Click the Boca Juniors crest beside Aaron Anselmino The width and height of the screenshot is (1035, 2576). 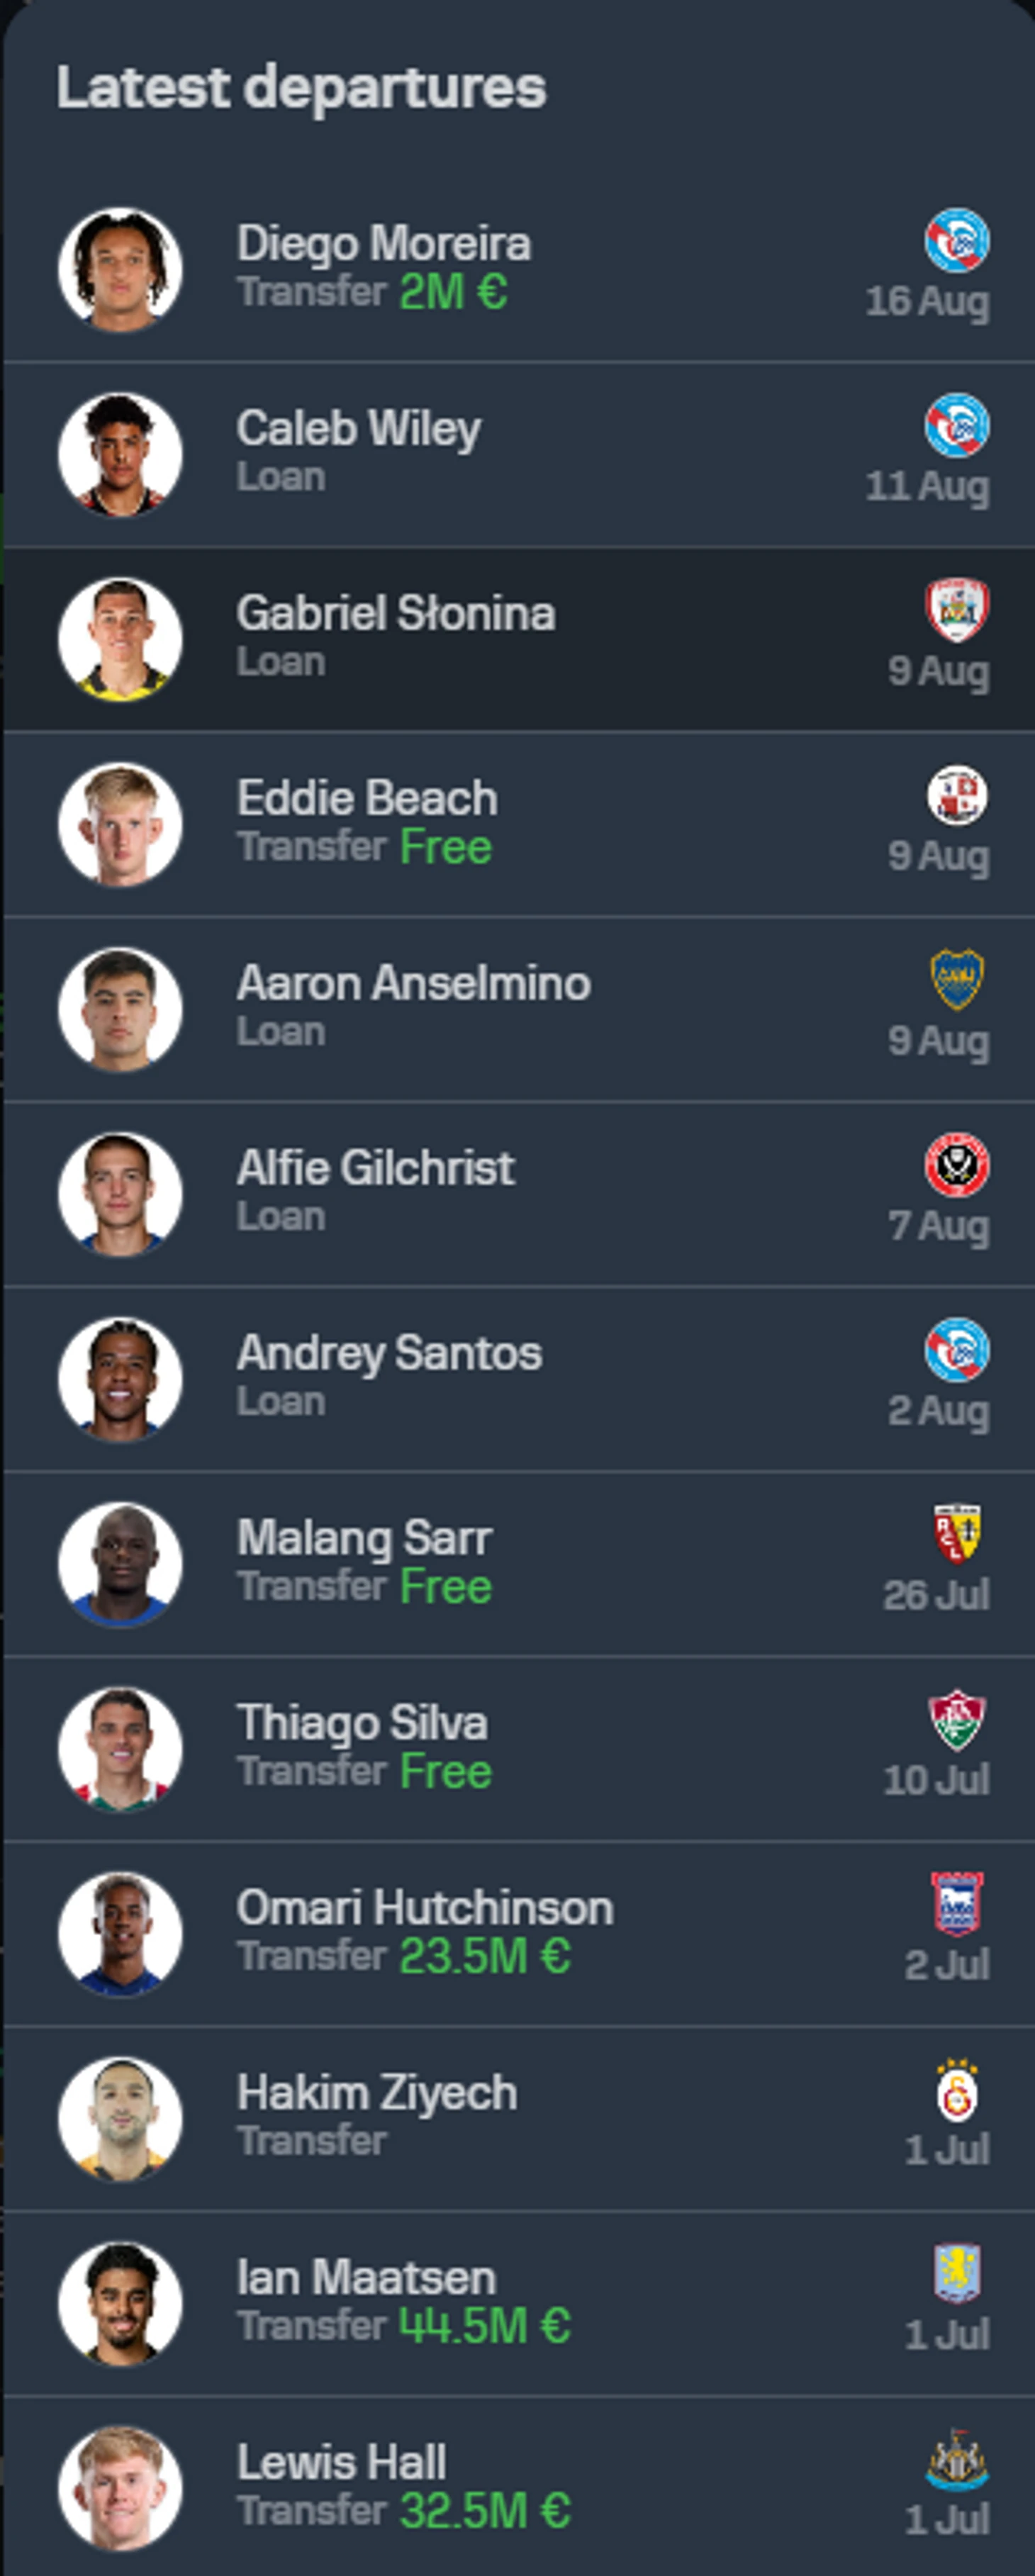(956, 980)
